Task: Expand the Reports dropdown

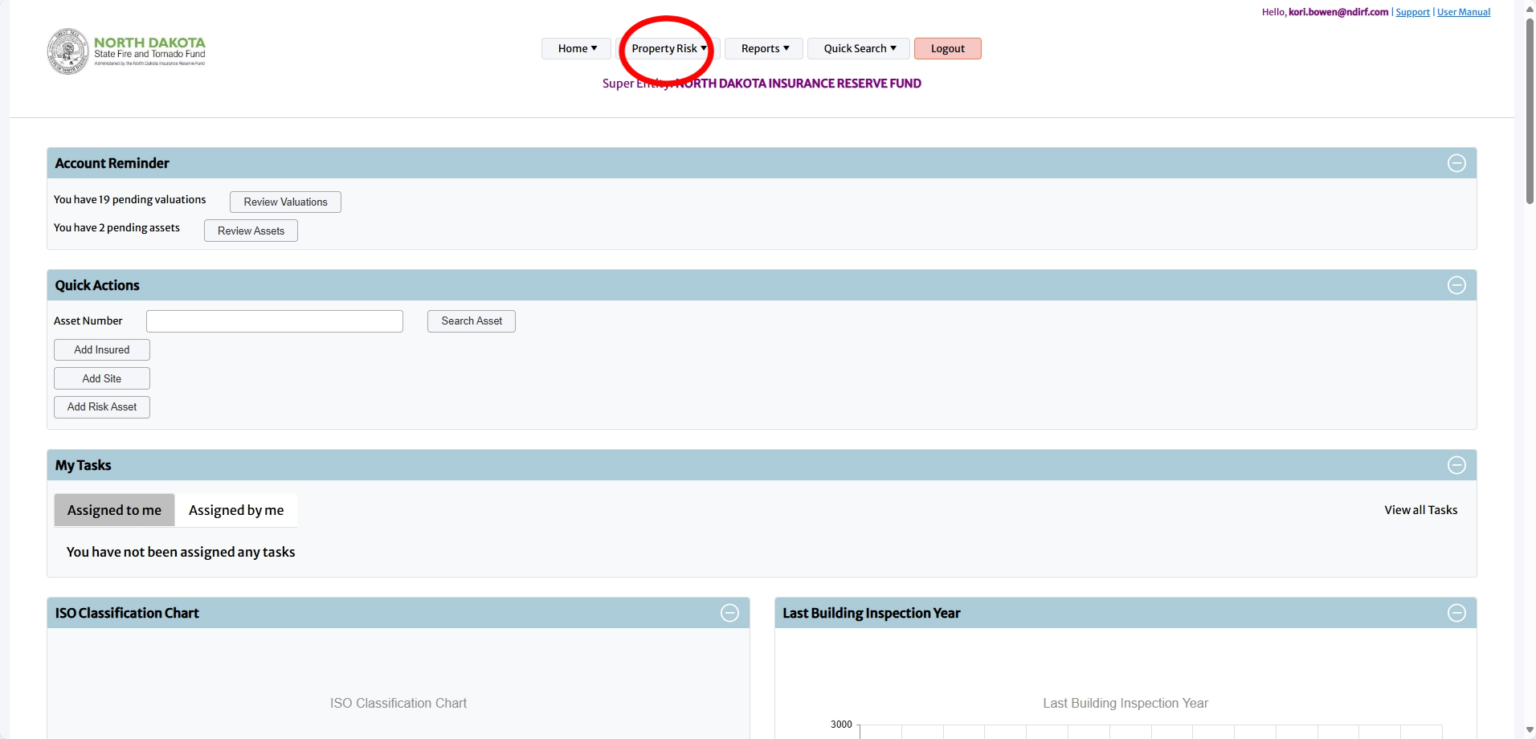Action: coord(763,48)
